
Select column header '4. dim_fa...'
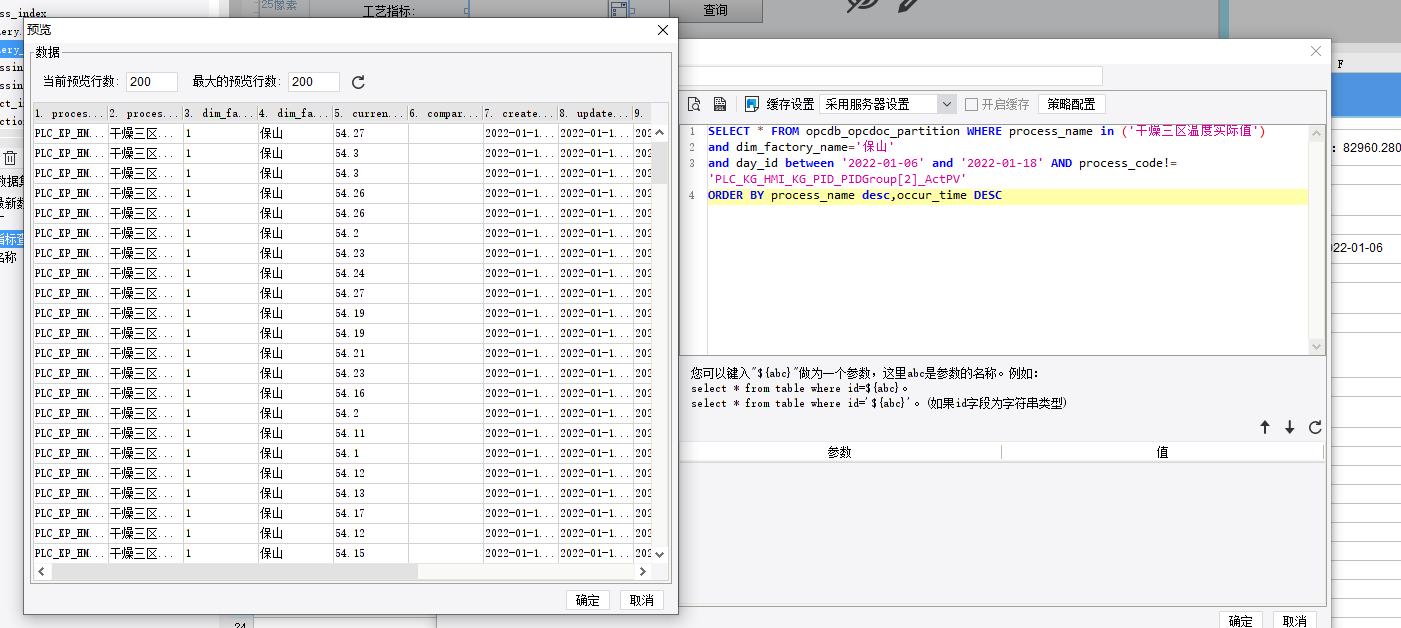[295, 114]
